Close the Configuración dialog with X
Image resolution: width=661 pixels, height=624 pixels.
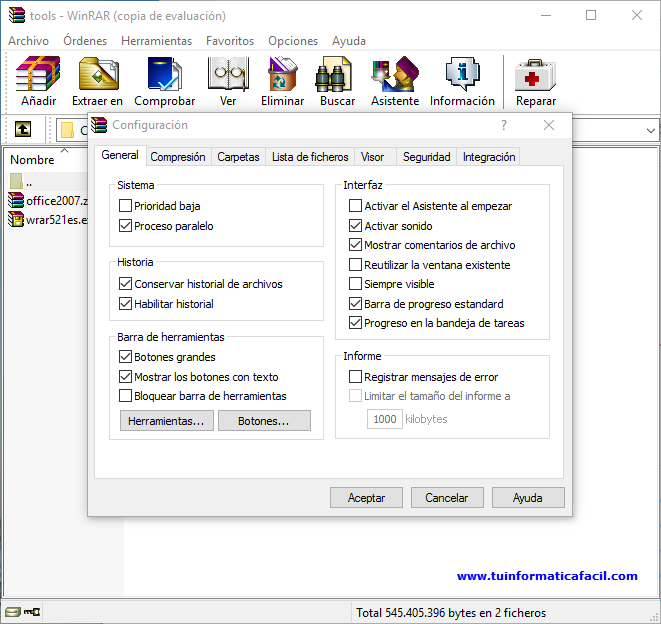[549, 125]
